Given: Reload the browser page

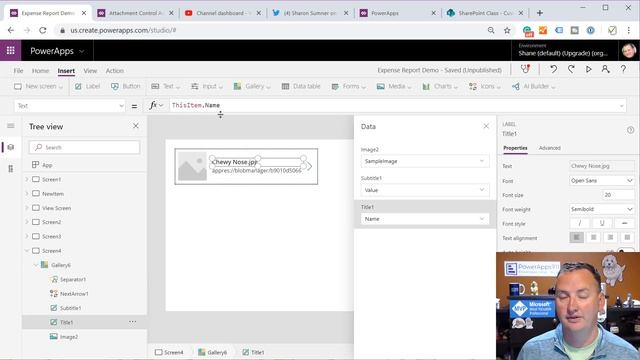Looking at the screenshot, I should [43, 30].
